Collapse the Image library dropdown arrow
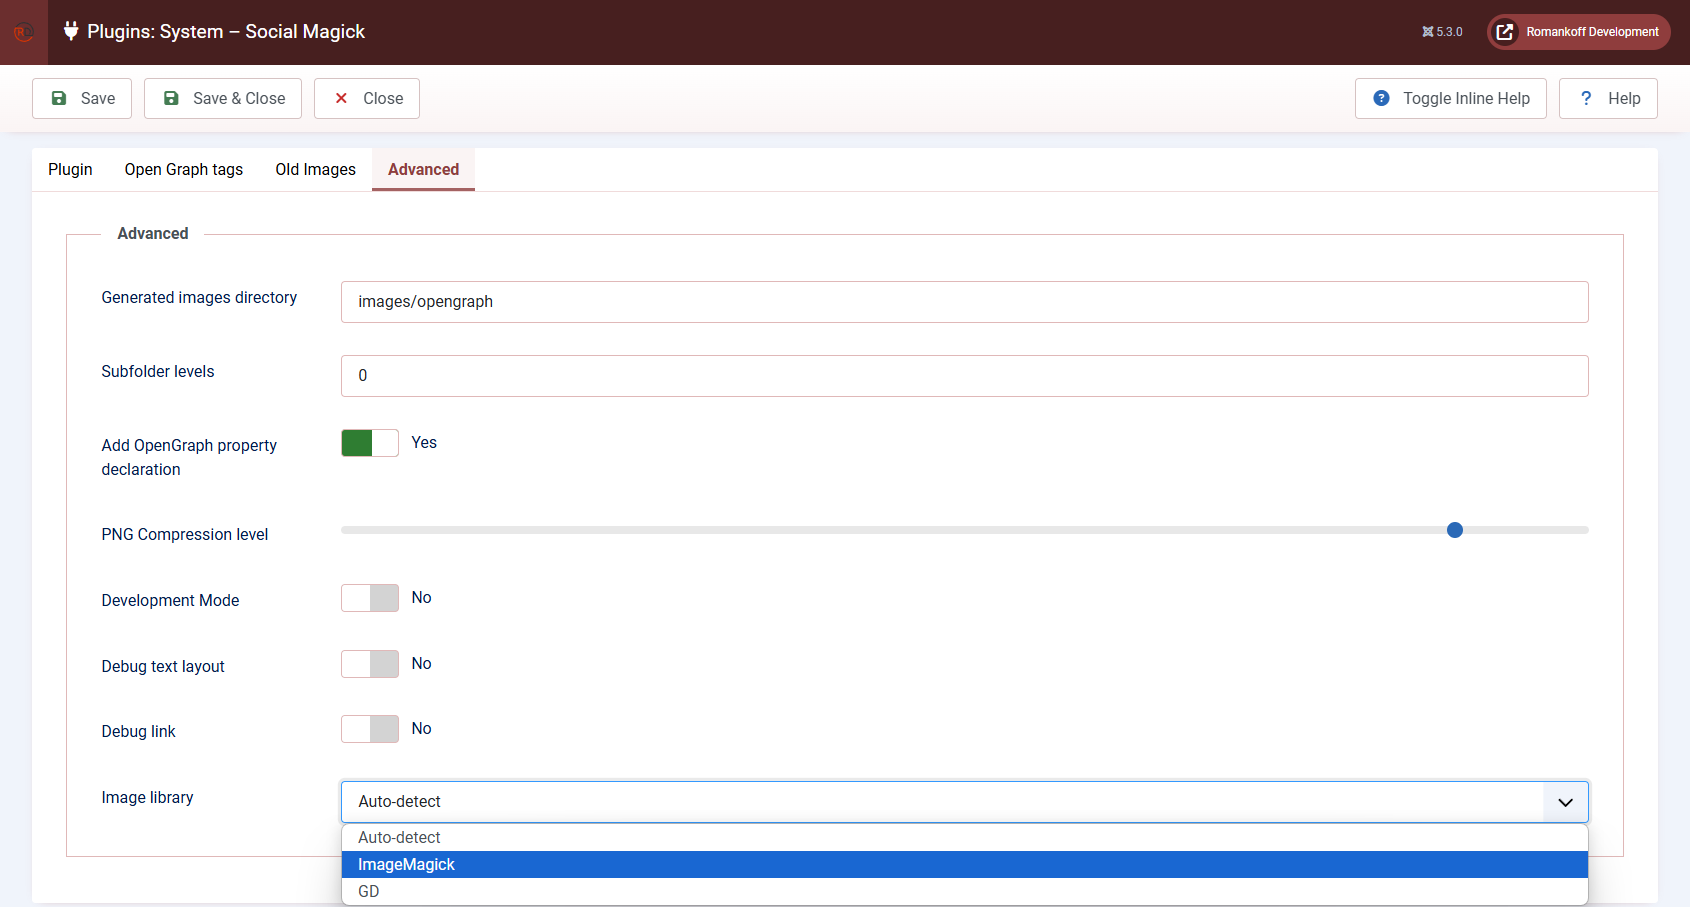 click(1566, 802)
